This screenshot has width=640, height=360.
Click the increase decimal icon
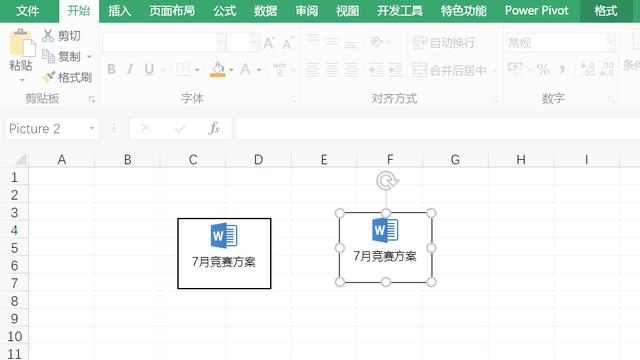[x=588, y=69]
